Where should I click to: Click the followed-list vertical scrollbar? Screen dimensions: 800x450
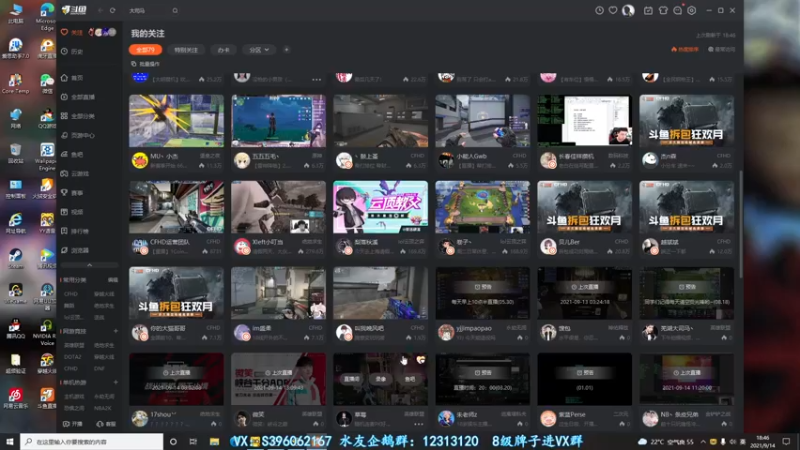coord(740,224)
